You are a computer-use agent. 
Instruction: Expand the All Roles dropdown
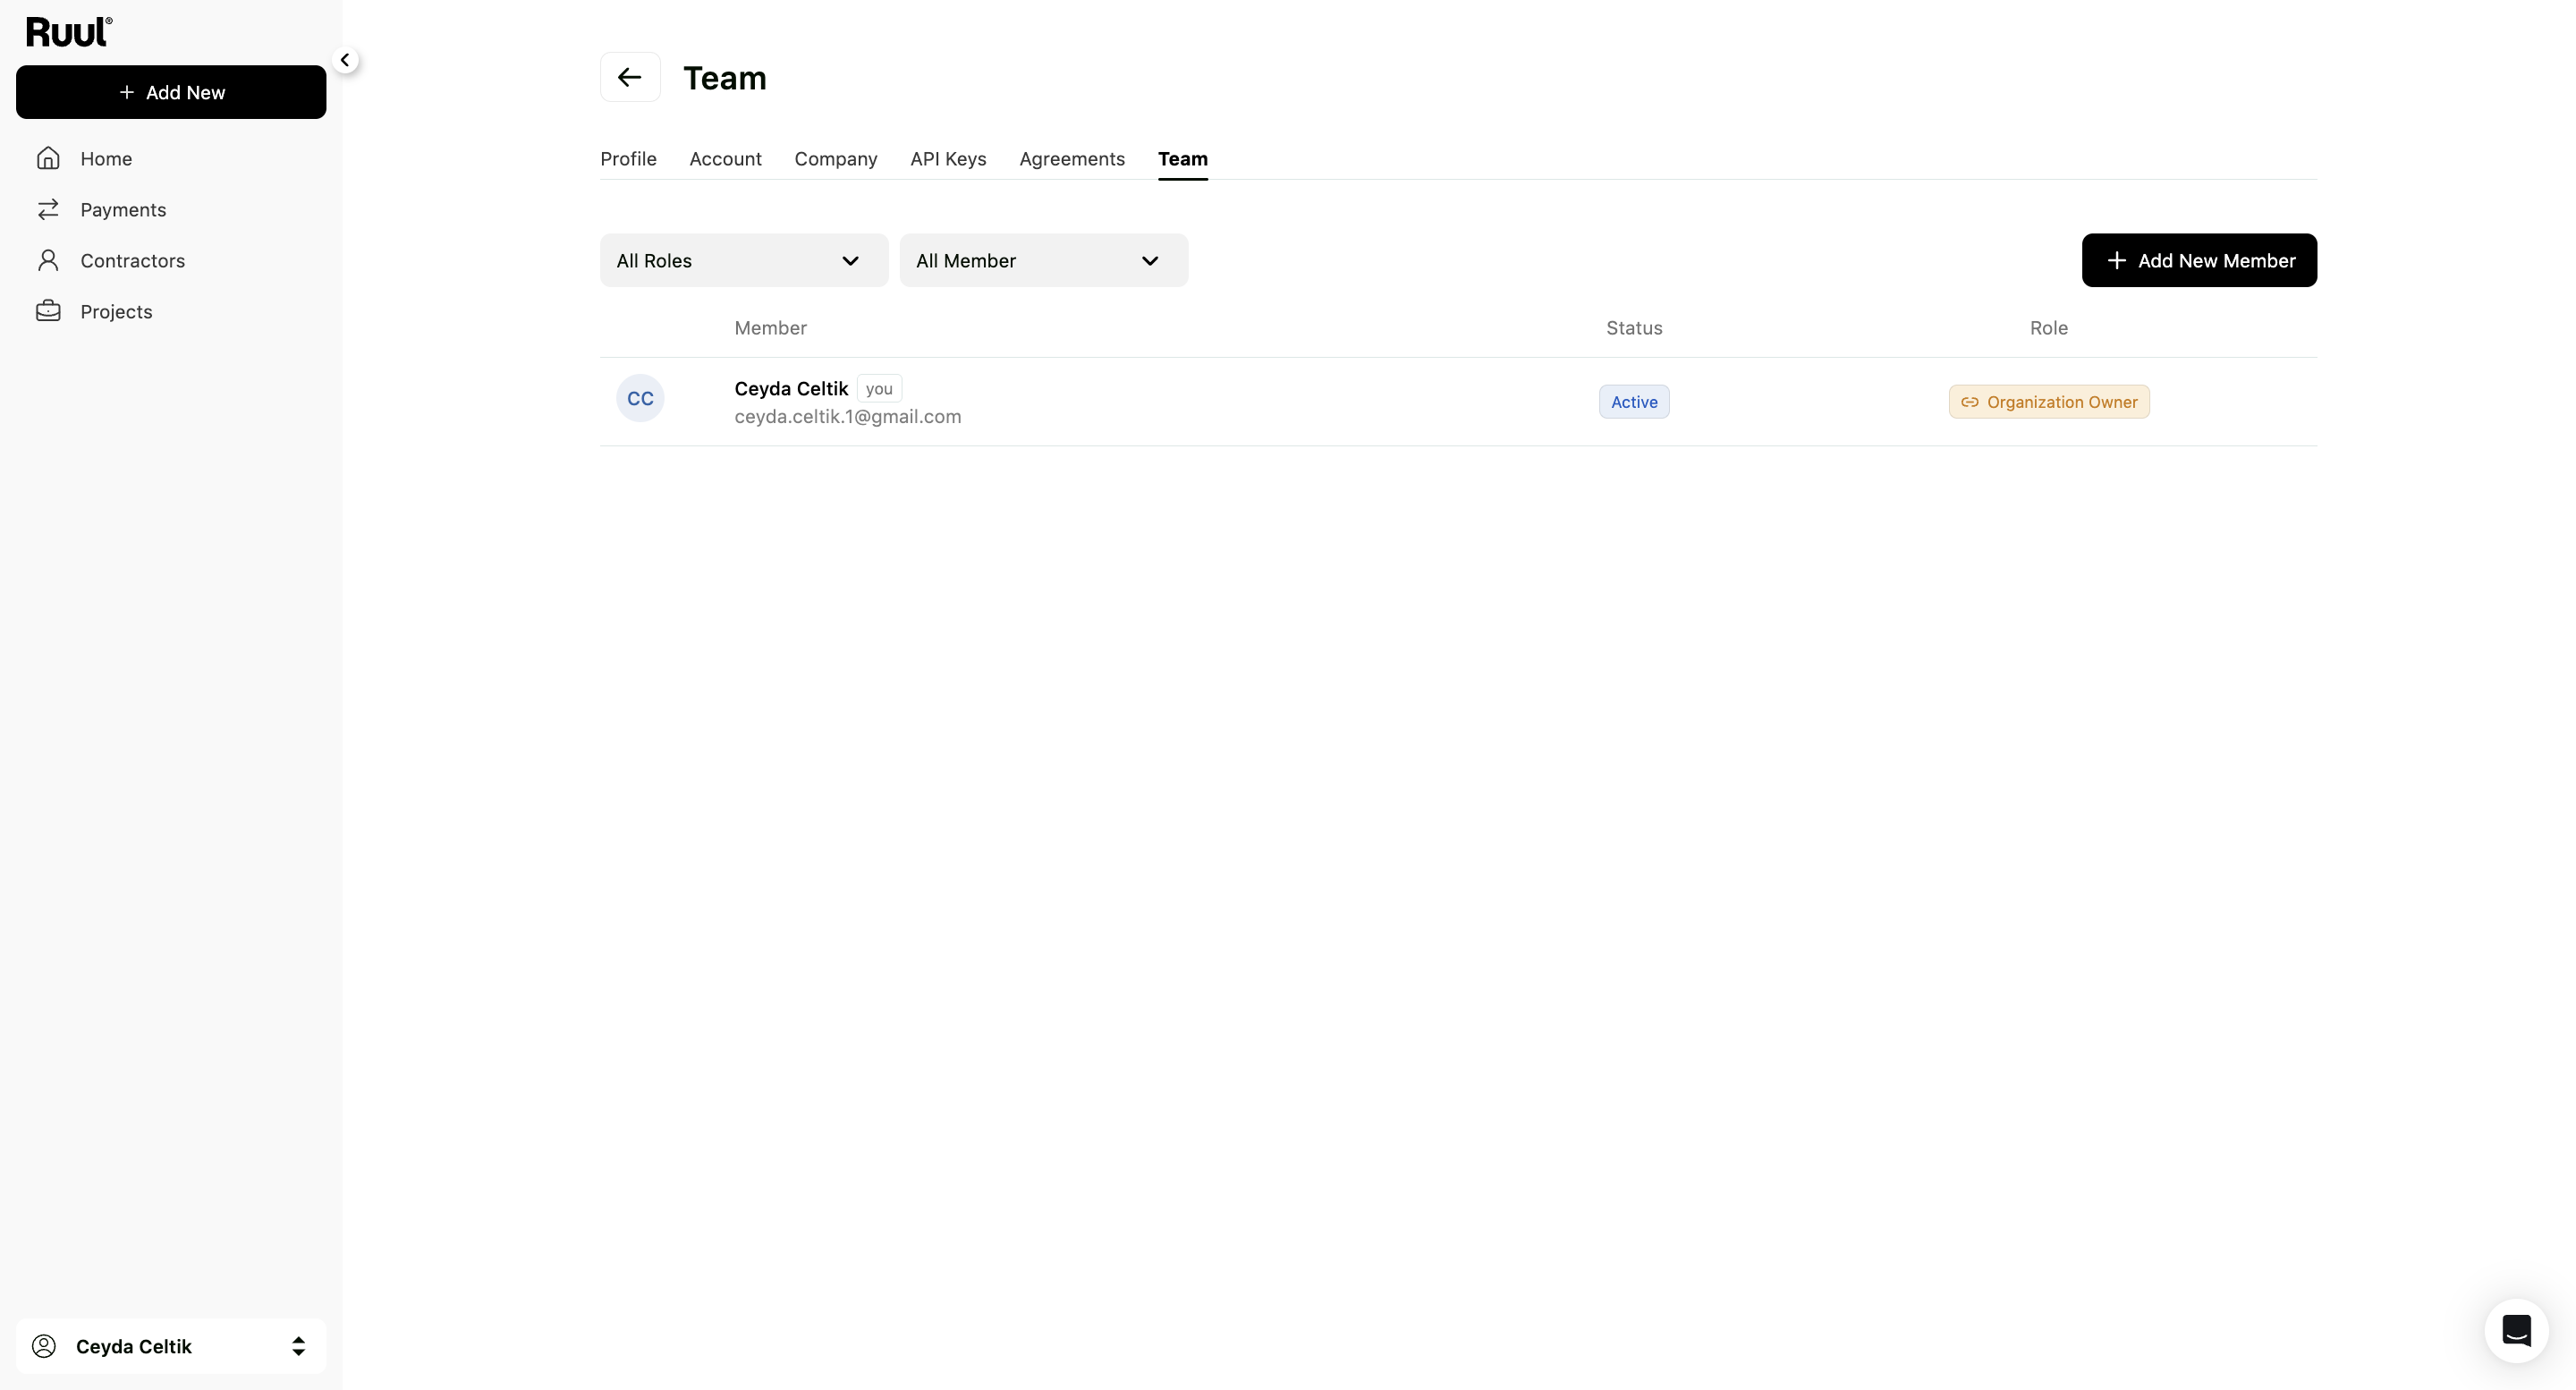(744, 260)
